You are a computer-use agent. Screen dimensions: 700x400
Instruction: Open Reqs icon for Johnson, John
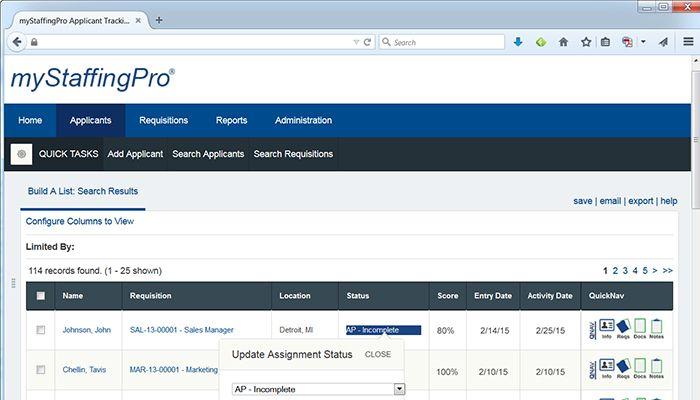click(623, 329)
